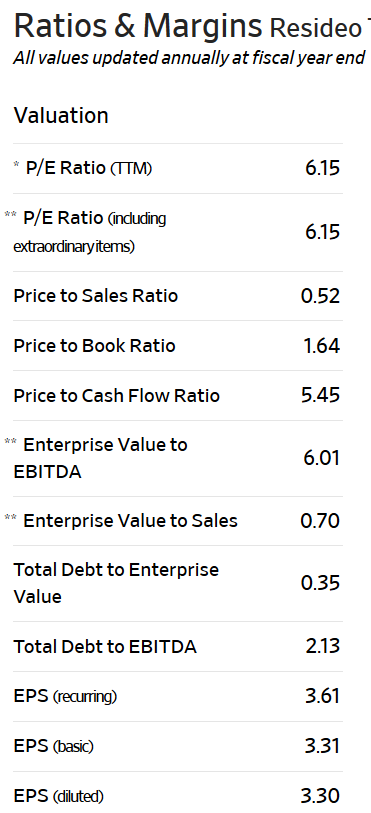Click the Total Debt to EBITDA label
Screen dimensions: 371x813
pyautogui.click(x=105, y=647)
